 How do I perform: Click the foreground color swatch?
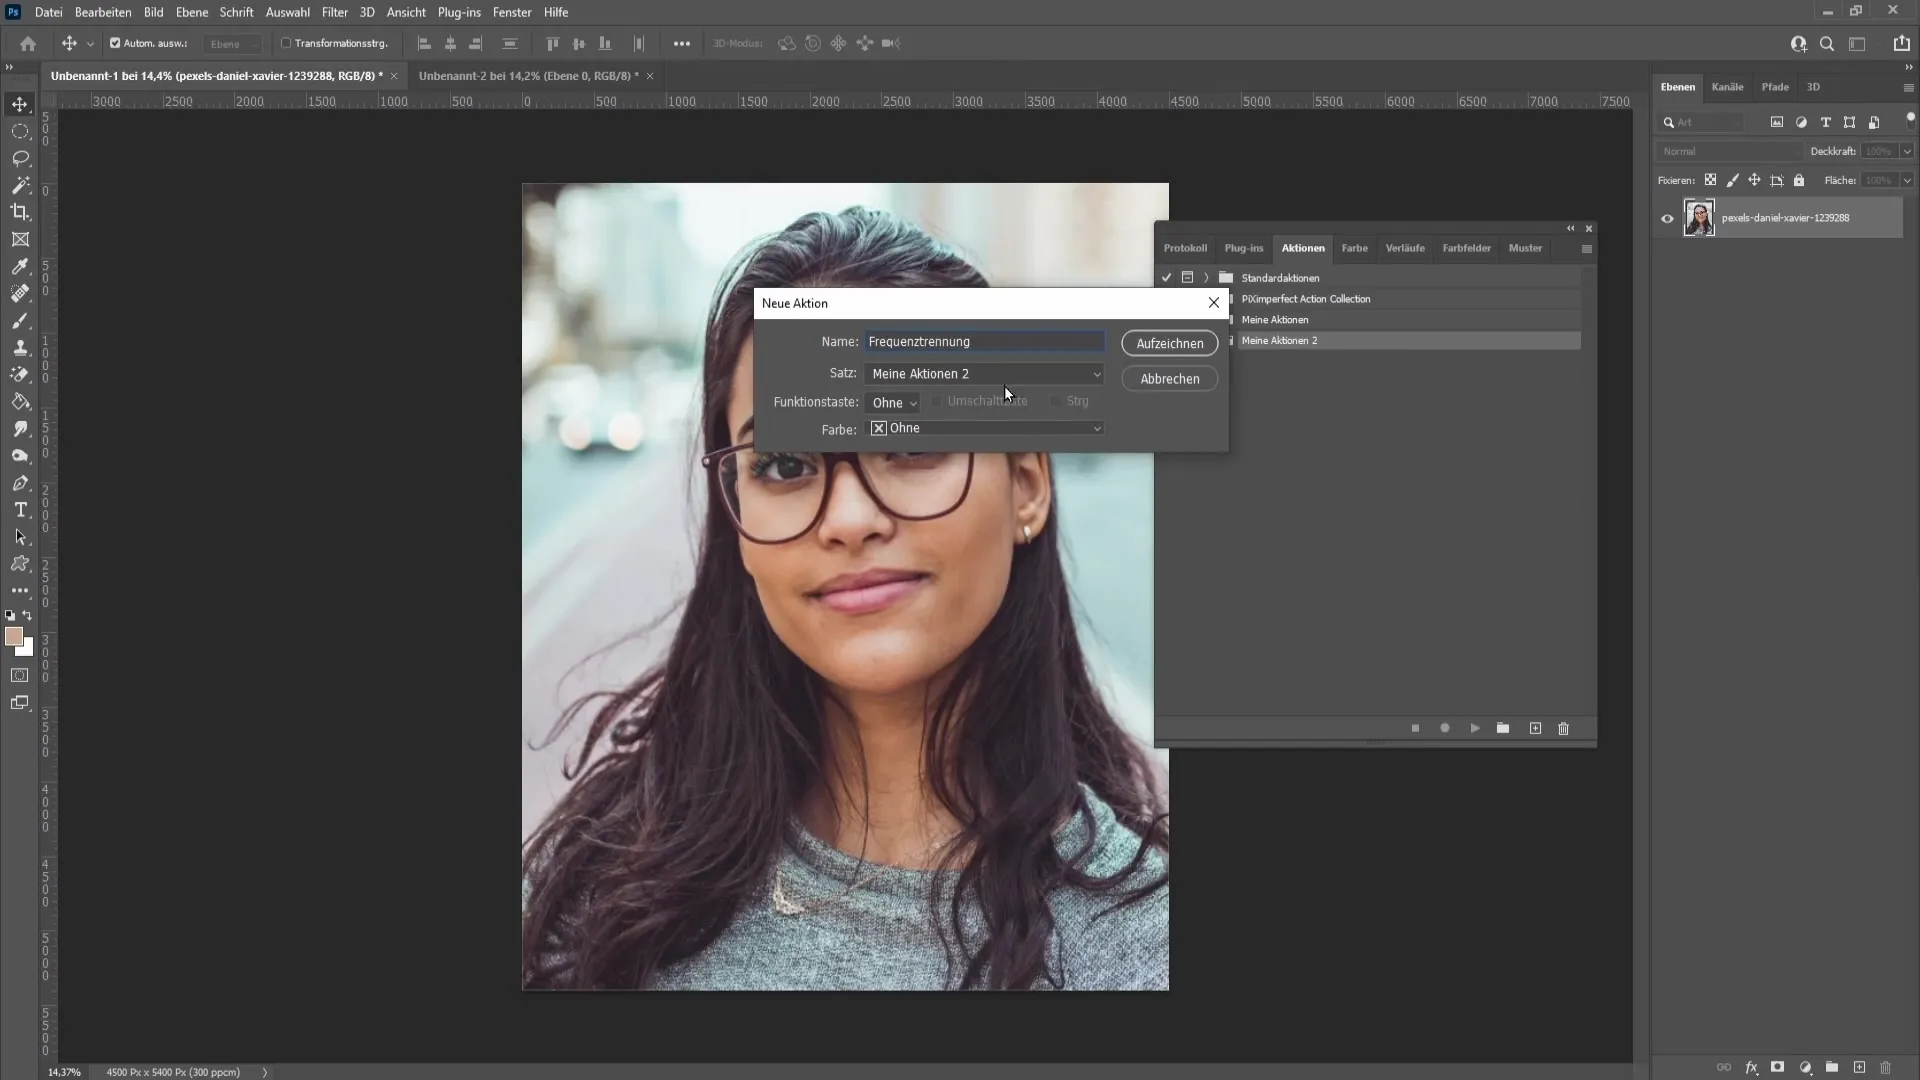[14, 637]
